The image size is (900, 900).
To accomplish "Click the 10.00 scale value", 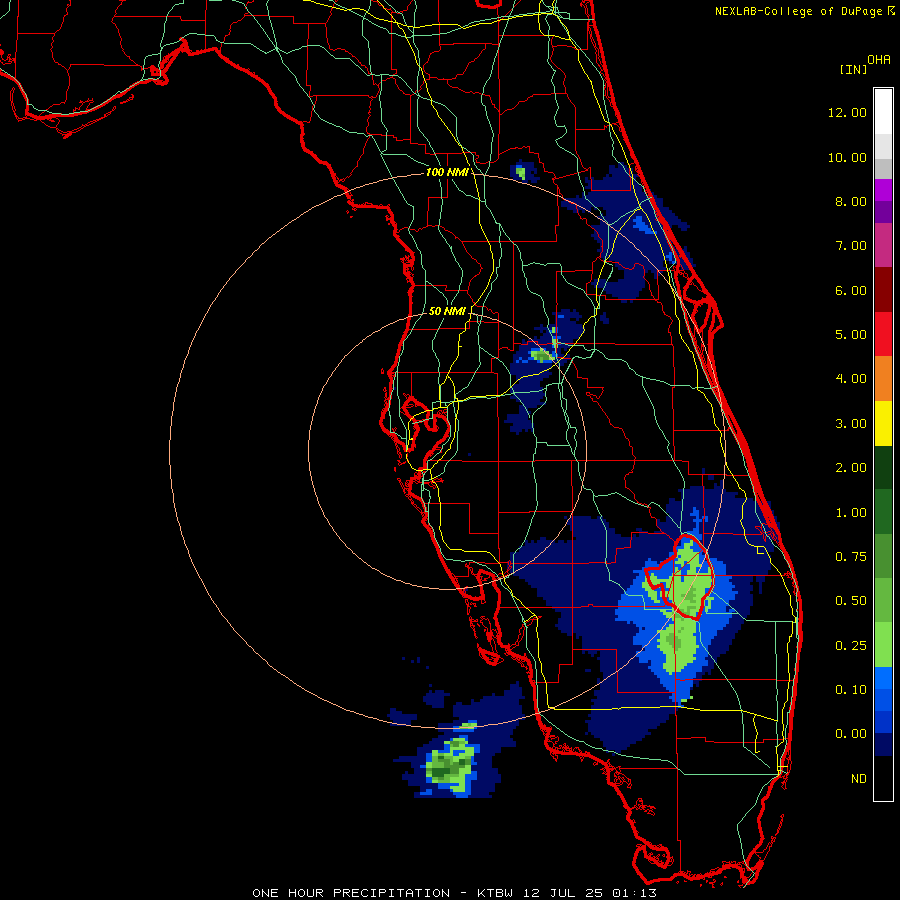I will (847, 157).
